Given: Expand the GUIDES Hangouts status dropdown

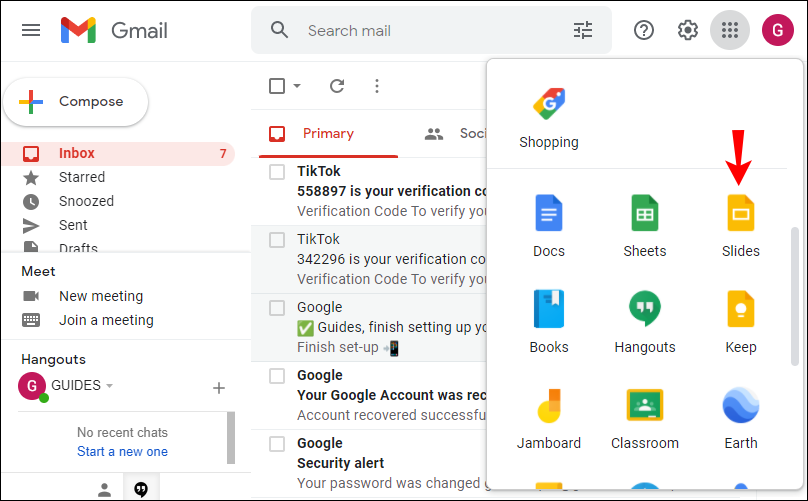Looking at the screenshot, I should 109,386.
